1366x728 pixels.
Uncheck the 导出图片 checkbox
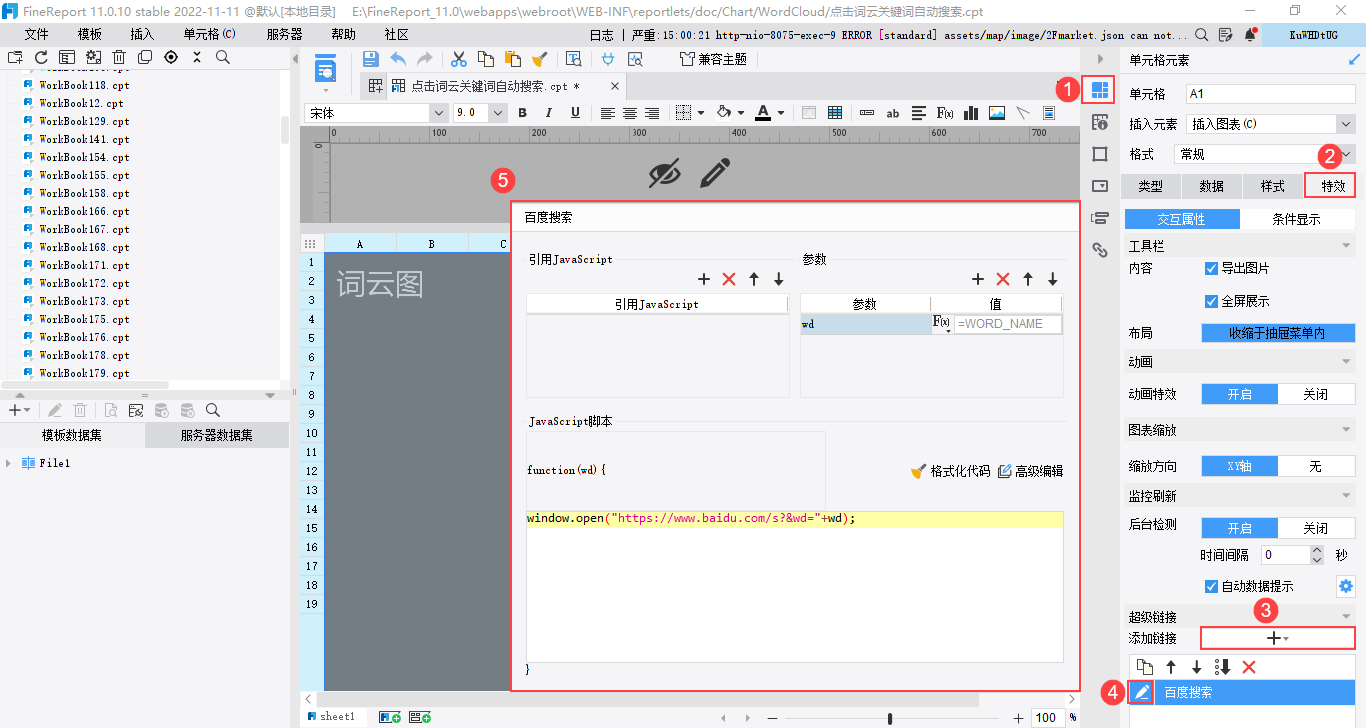pos(1212,269)
